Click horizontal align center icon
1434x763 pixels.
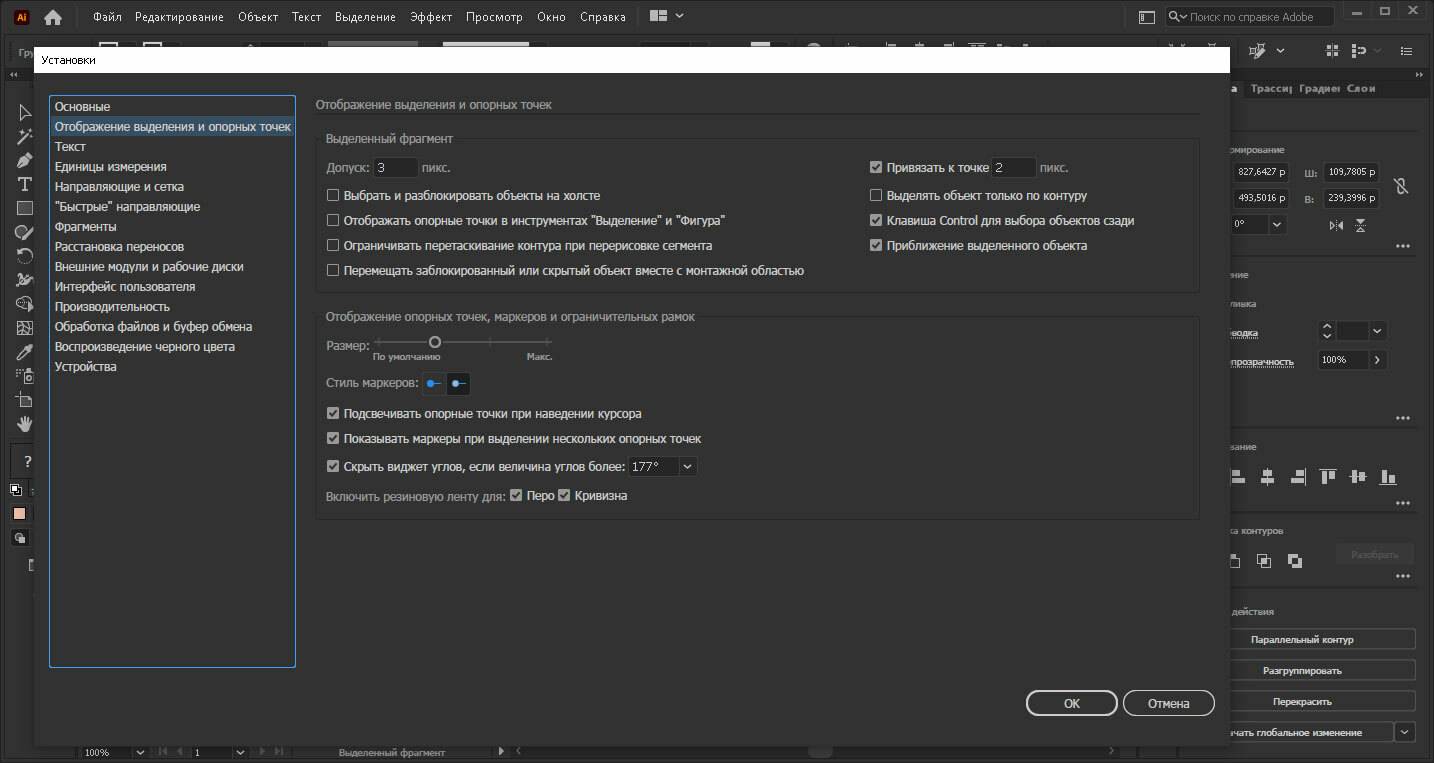pyautogui.click(x=1267, y=477)
